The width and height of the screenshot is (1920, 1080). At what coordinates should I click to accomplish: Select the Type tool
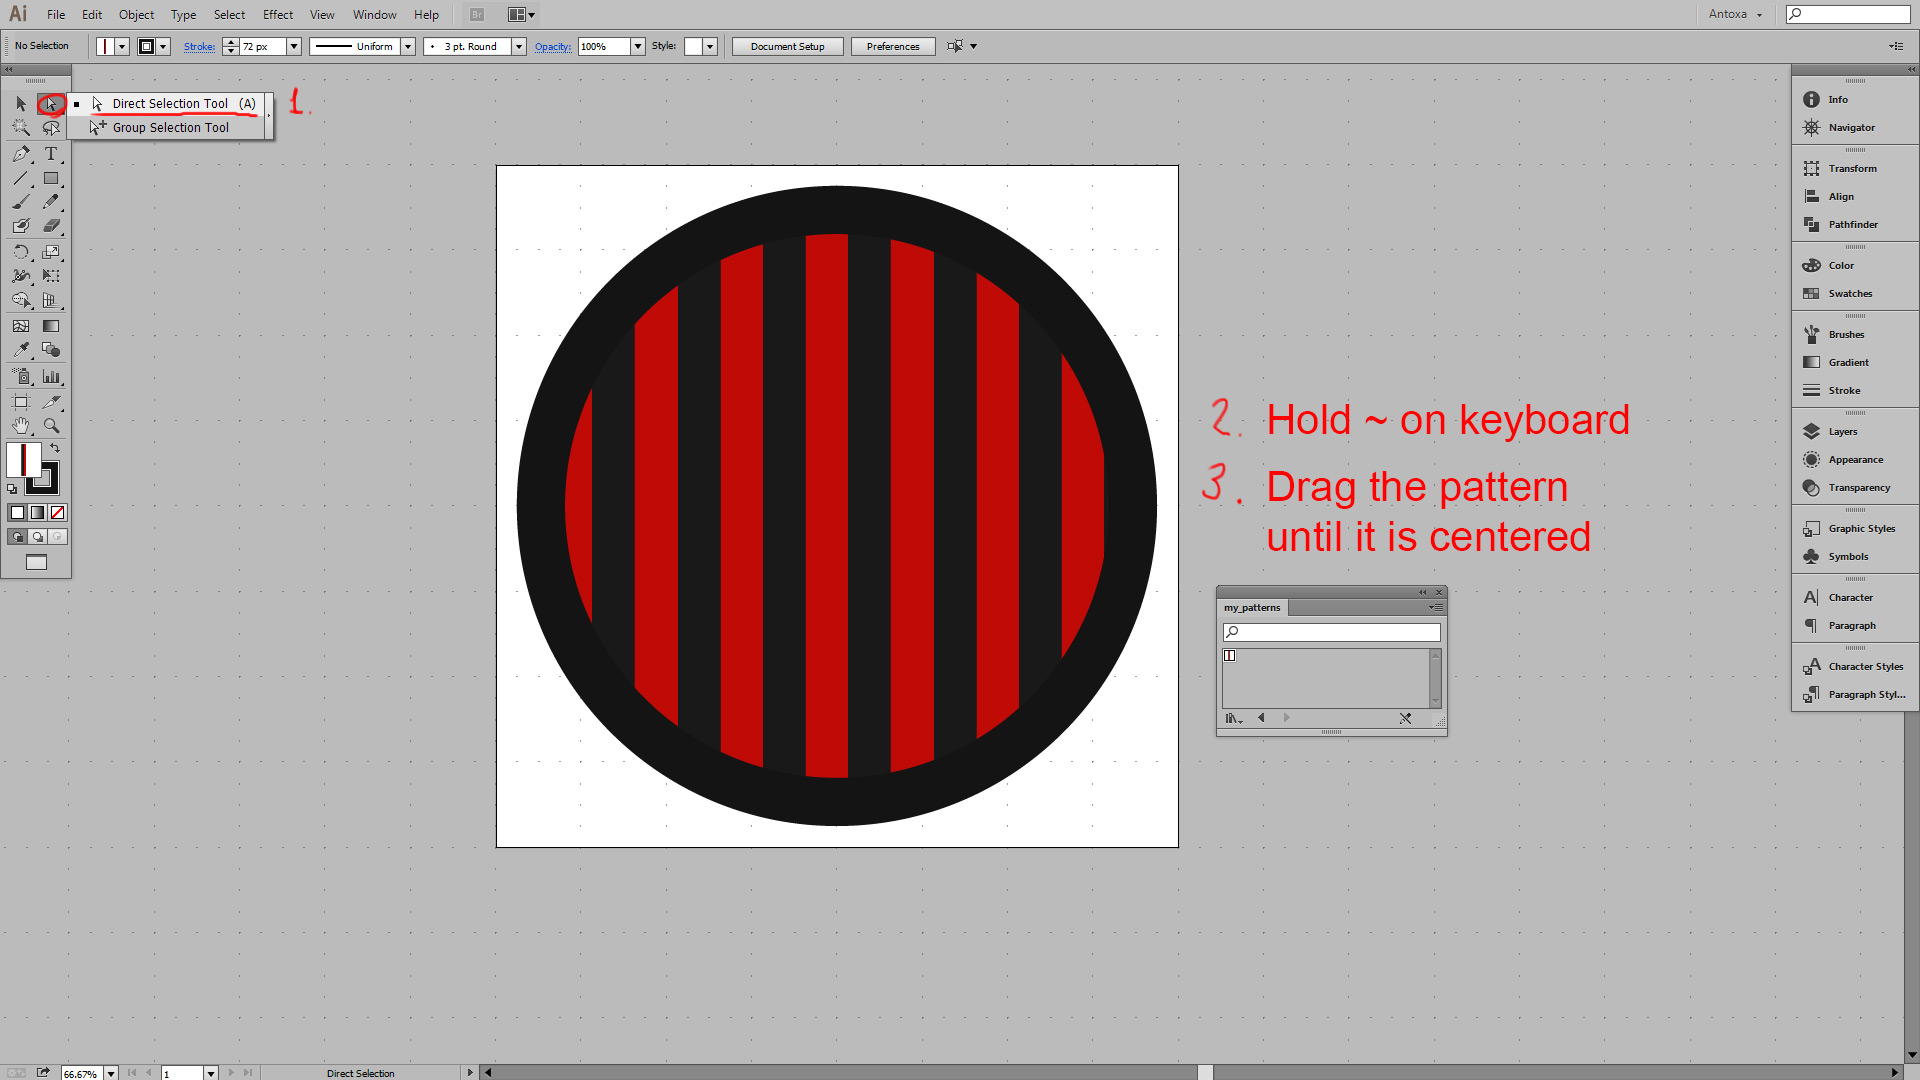pos(51,154)
